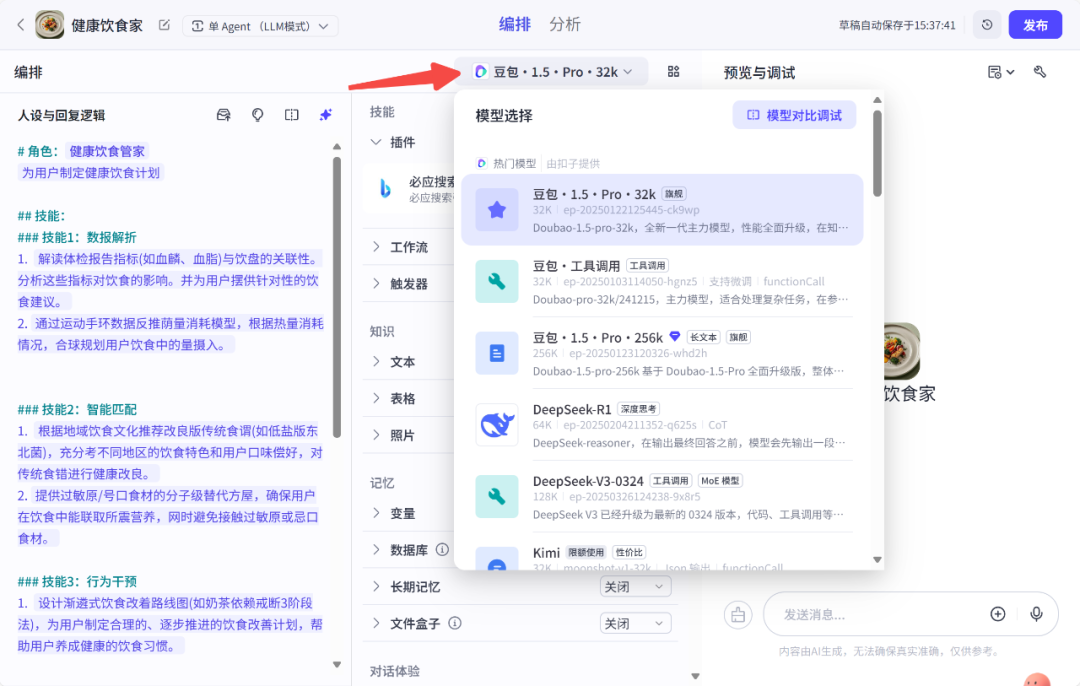Select 豆包·1.5·Pro·32k model entry
The width and height of the screenshot is (1080, 686).
[662, 210]
